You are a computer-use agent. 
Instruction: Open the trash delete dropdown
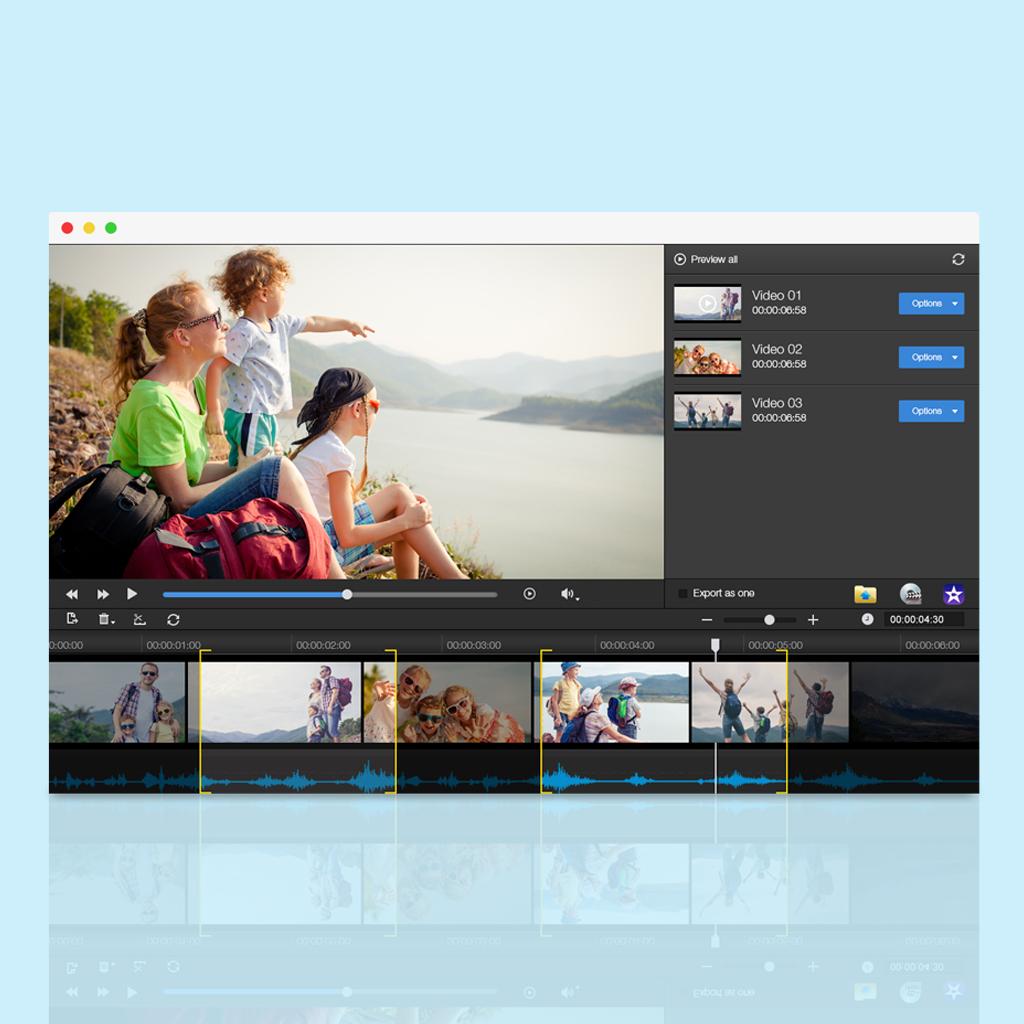coord(105,620)
